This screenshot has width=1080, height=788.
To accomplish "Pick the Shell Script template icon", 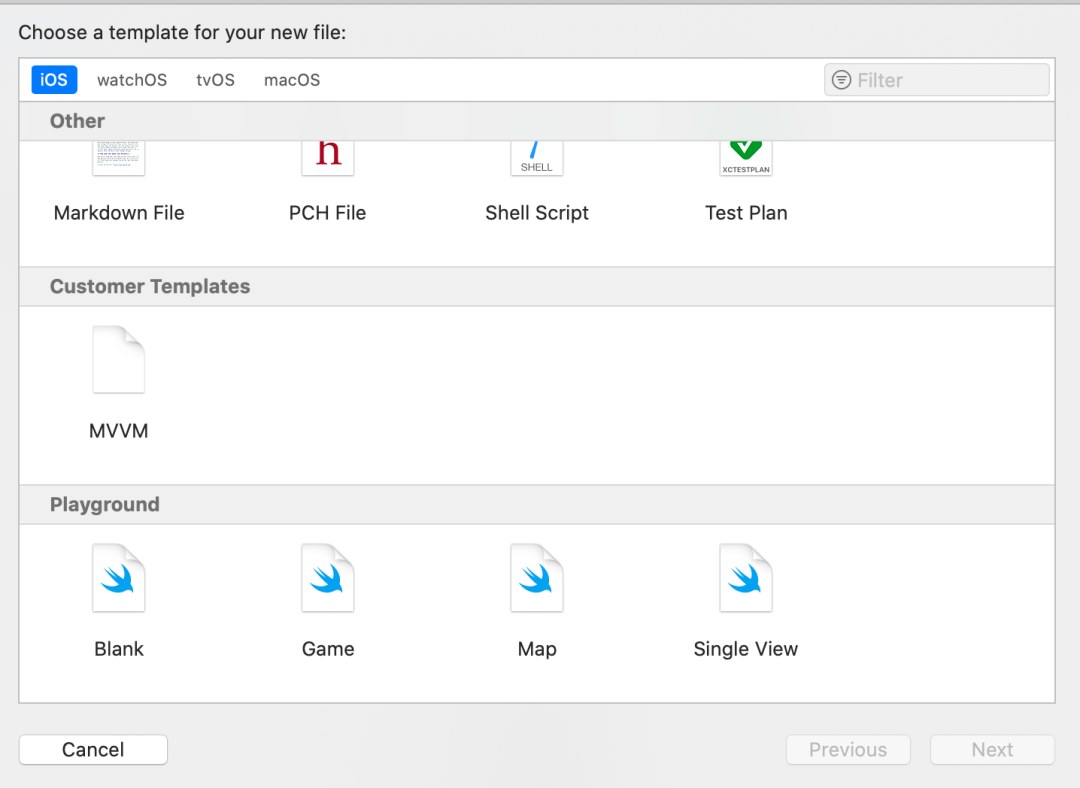I will pos(537,159).
